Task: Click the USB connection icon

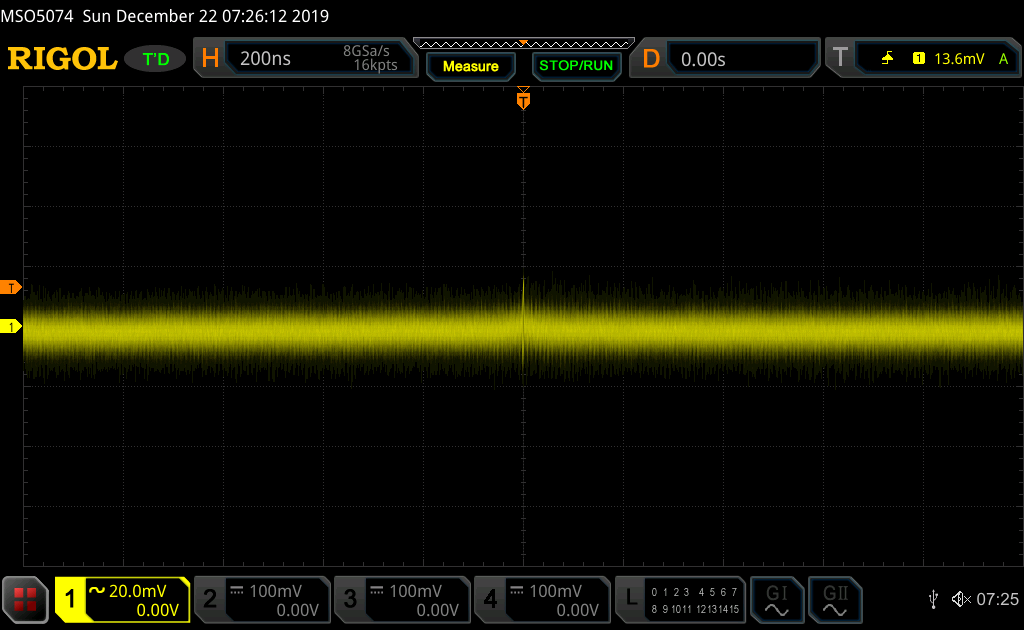Action: [x=933, y=599]
